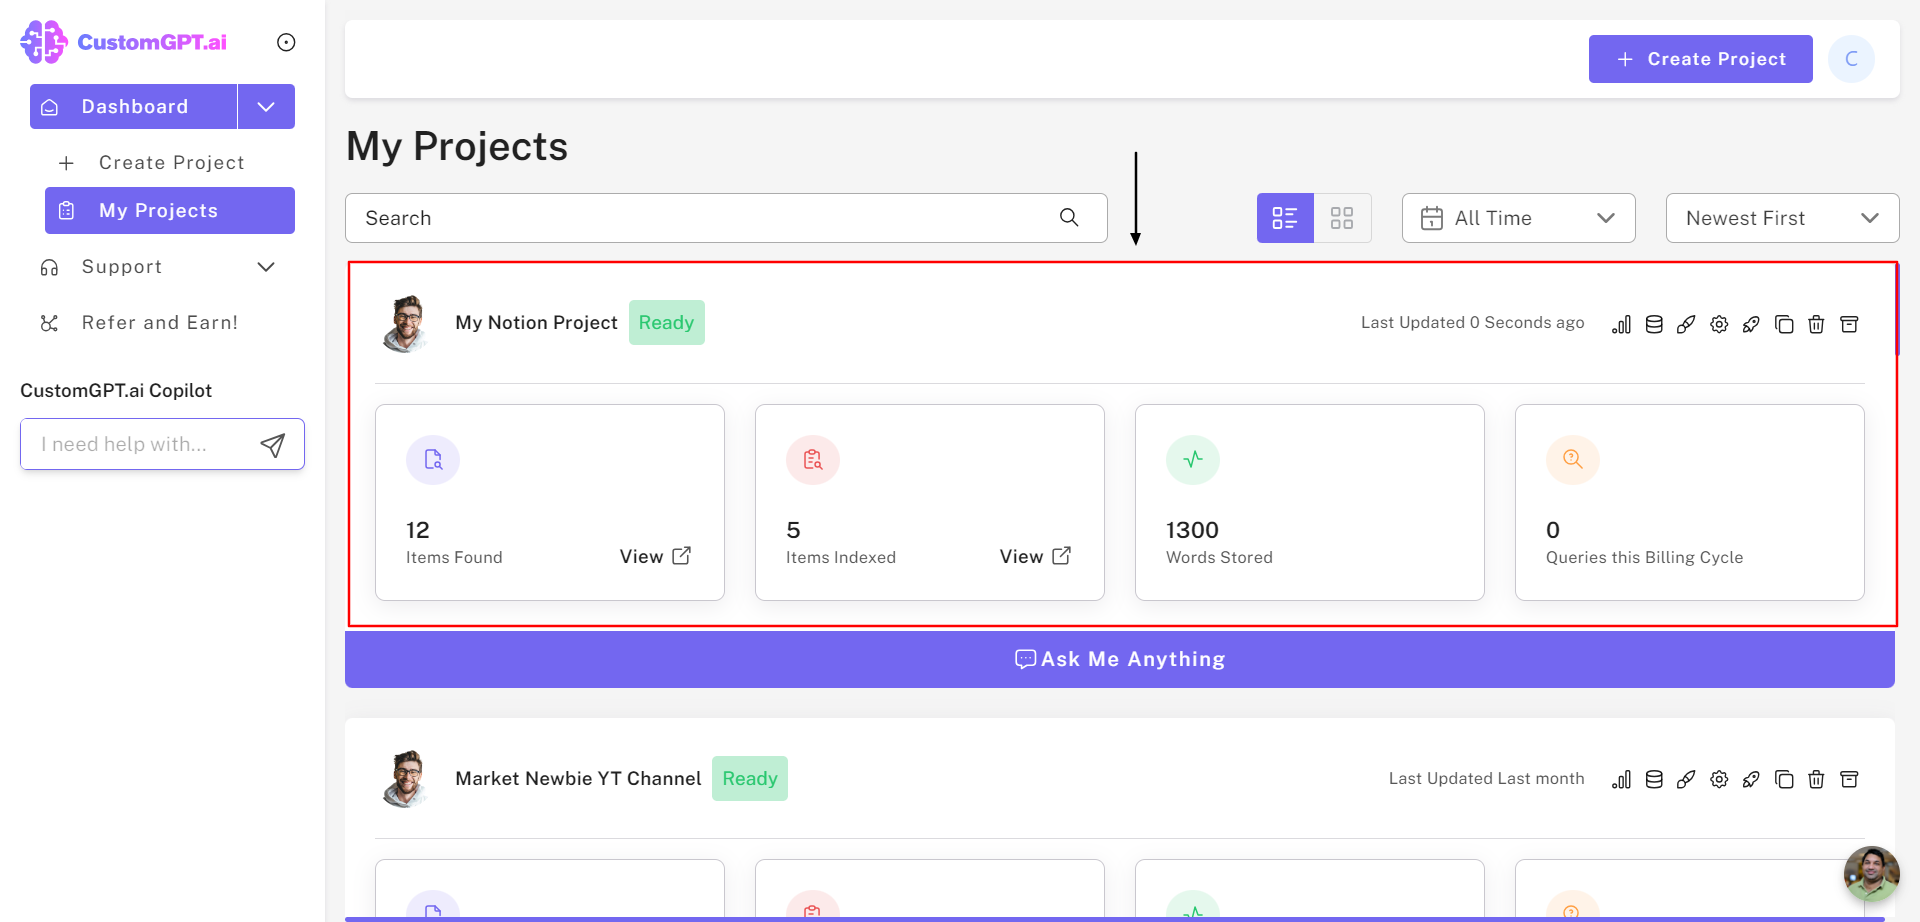The width and height of the screenshot is (1920, 922).
Task: Click the CustomGPT.ai logo
Action: click(124, 42)
